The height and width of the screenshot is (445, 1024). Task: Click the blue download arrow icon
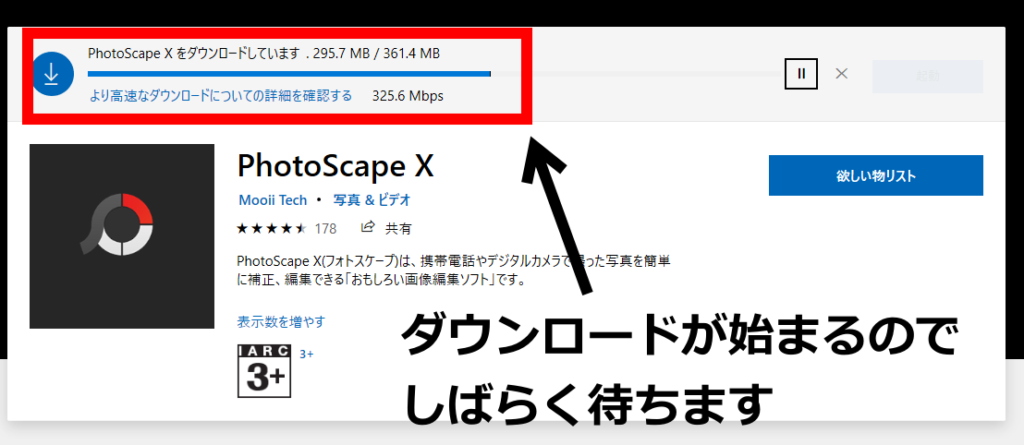pyautogui.click(x=50, y=74)
